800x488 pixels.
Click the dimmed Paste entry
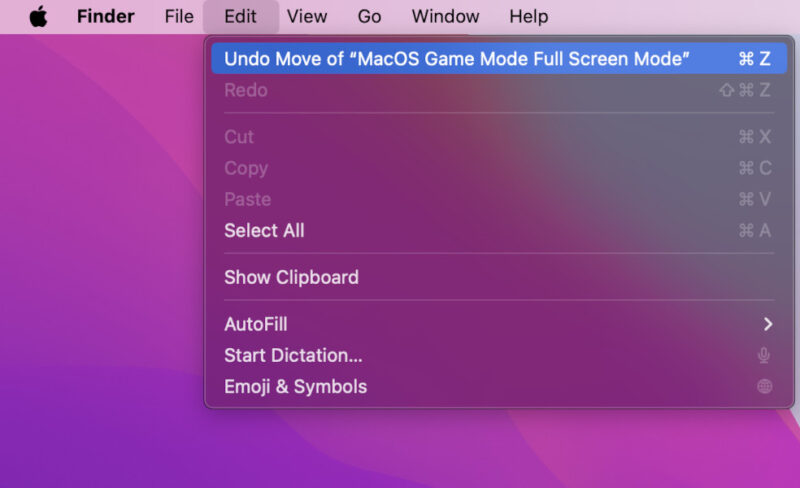(x=499, y=199)
